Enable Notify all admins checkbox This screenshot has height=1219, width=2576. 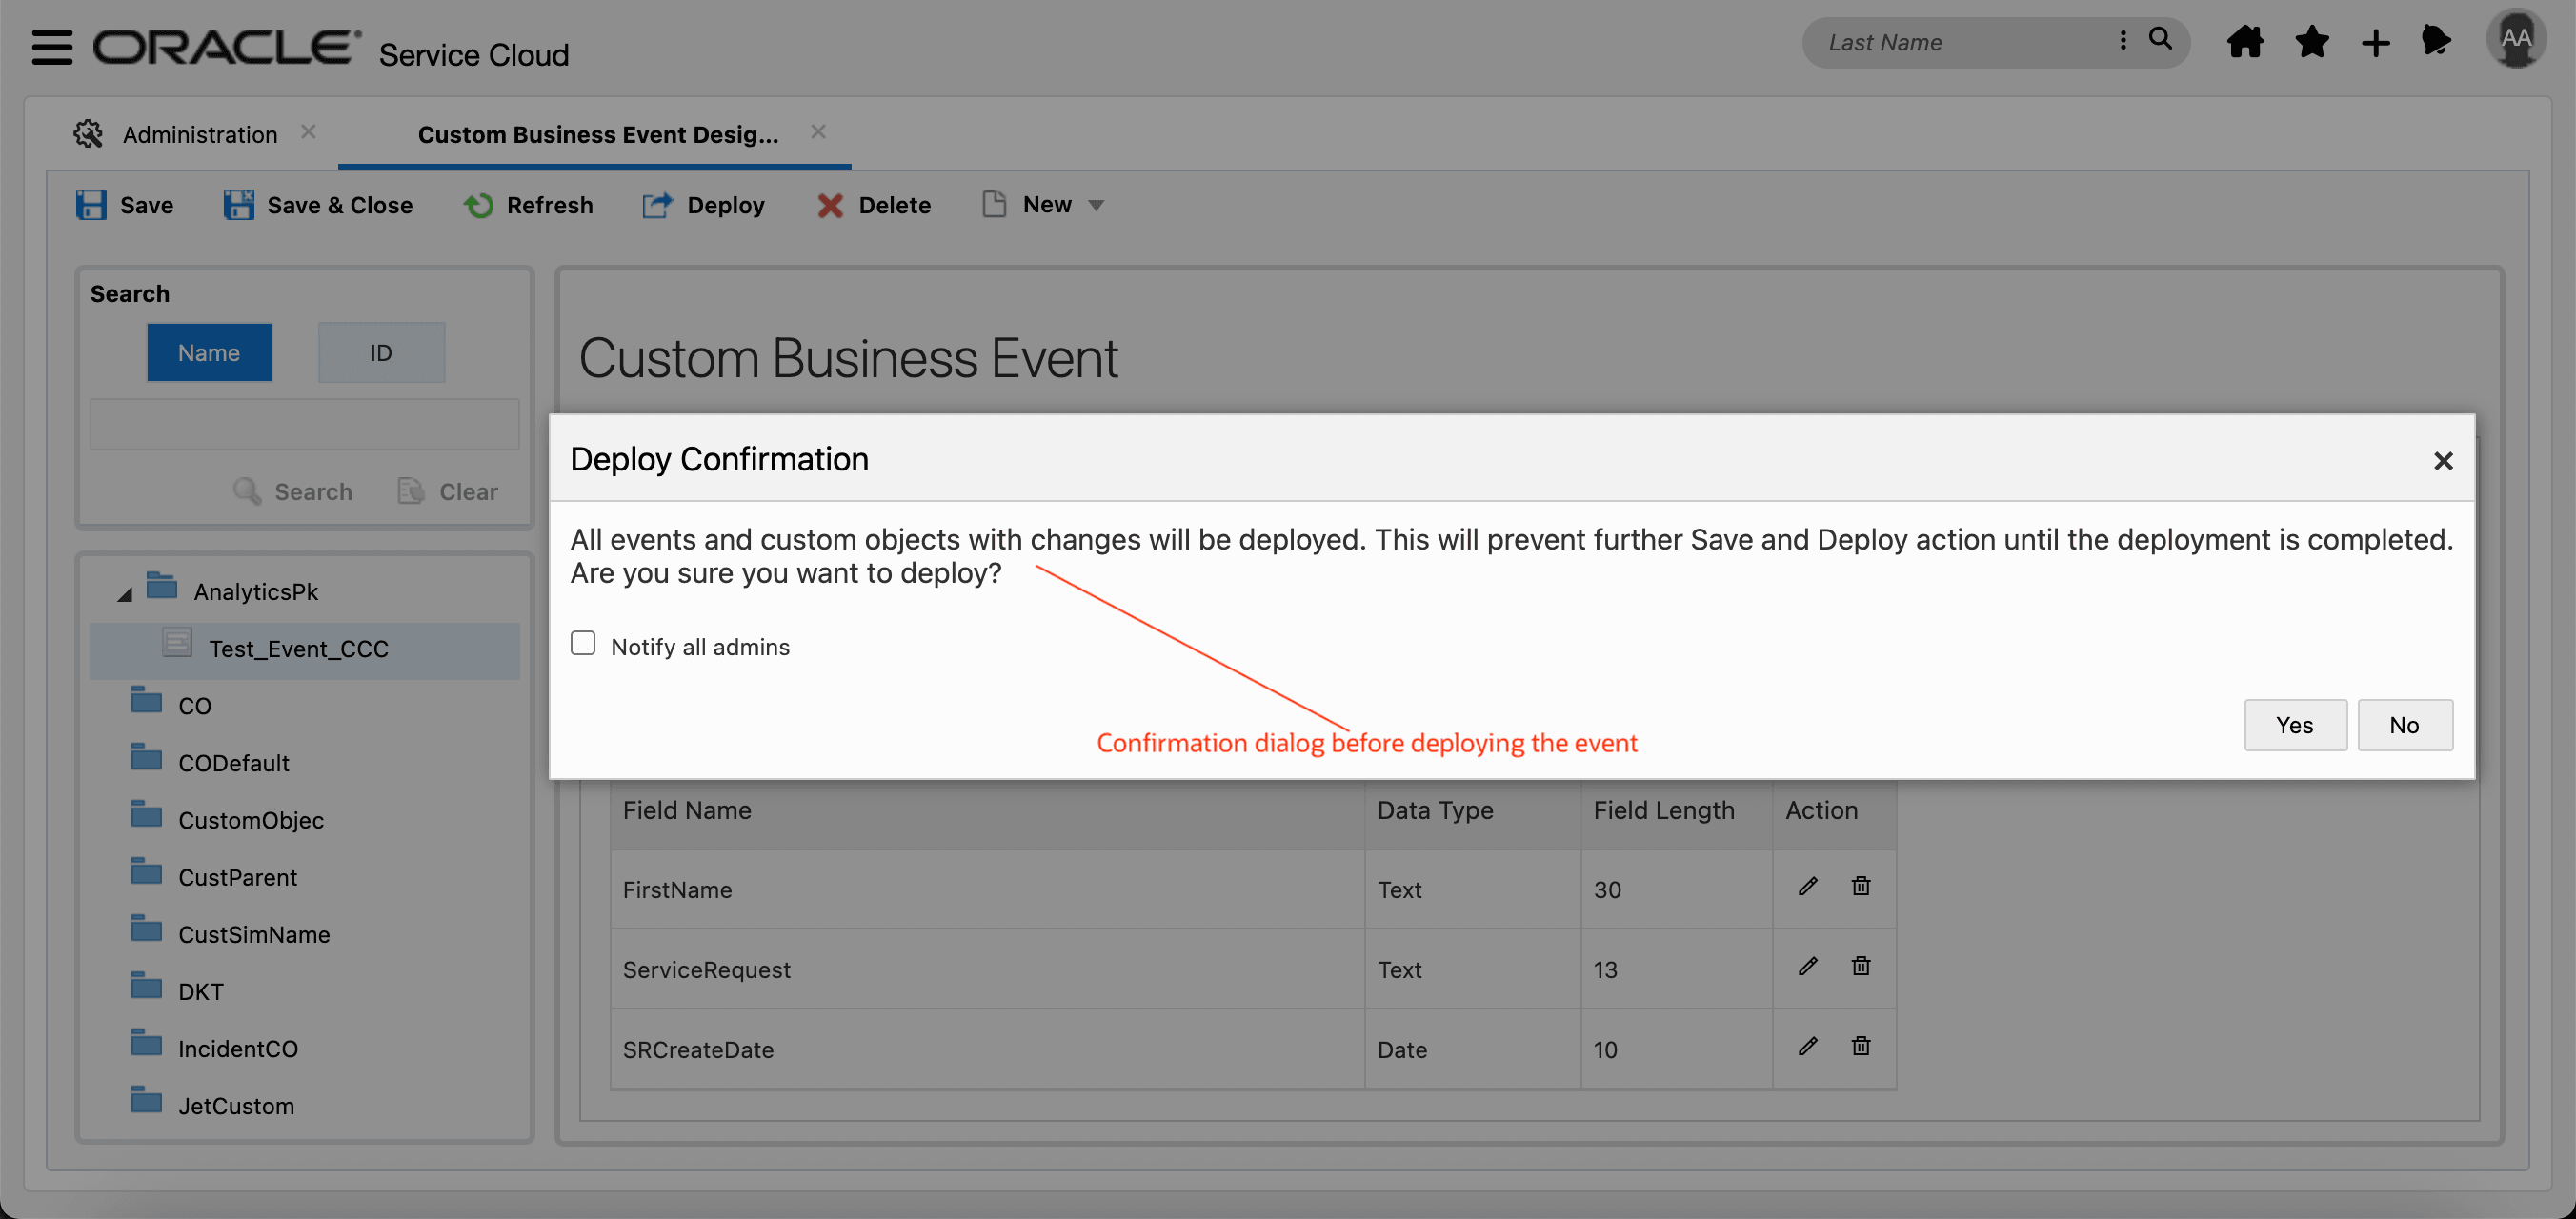[x=583, y=643]
